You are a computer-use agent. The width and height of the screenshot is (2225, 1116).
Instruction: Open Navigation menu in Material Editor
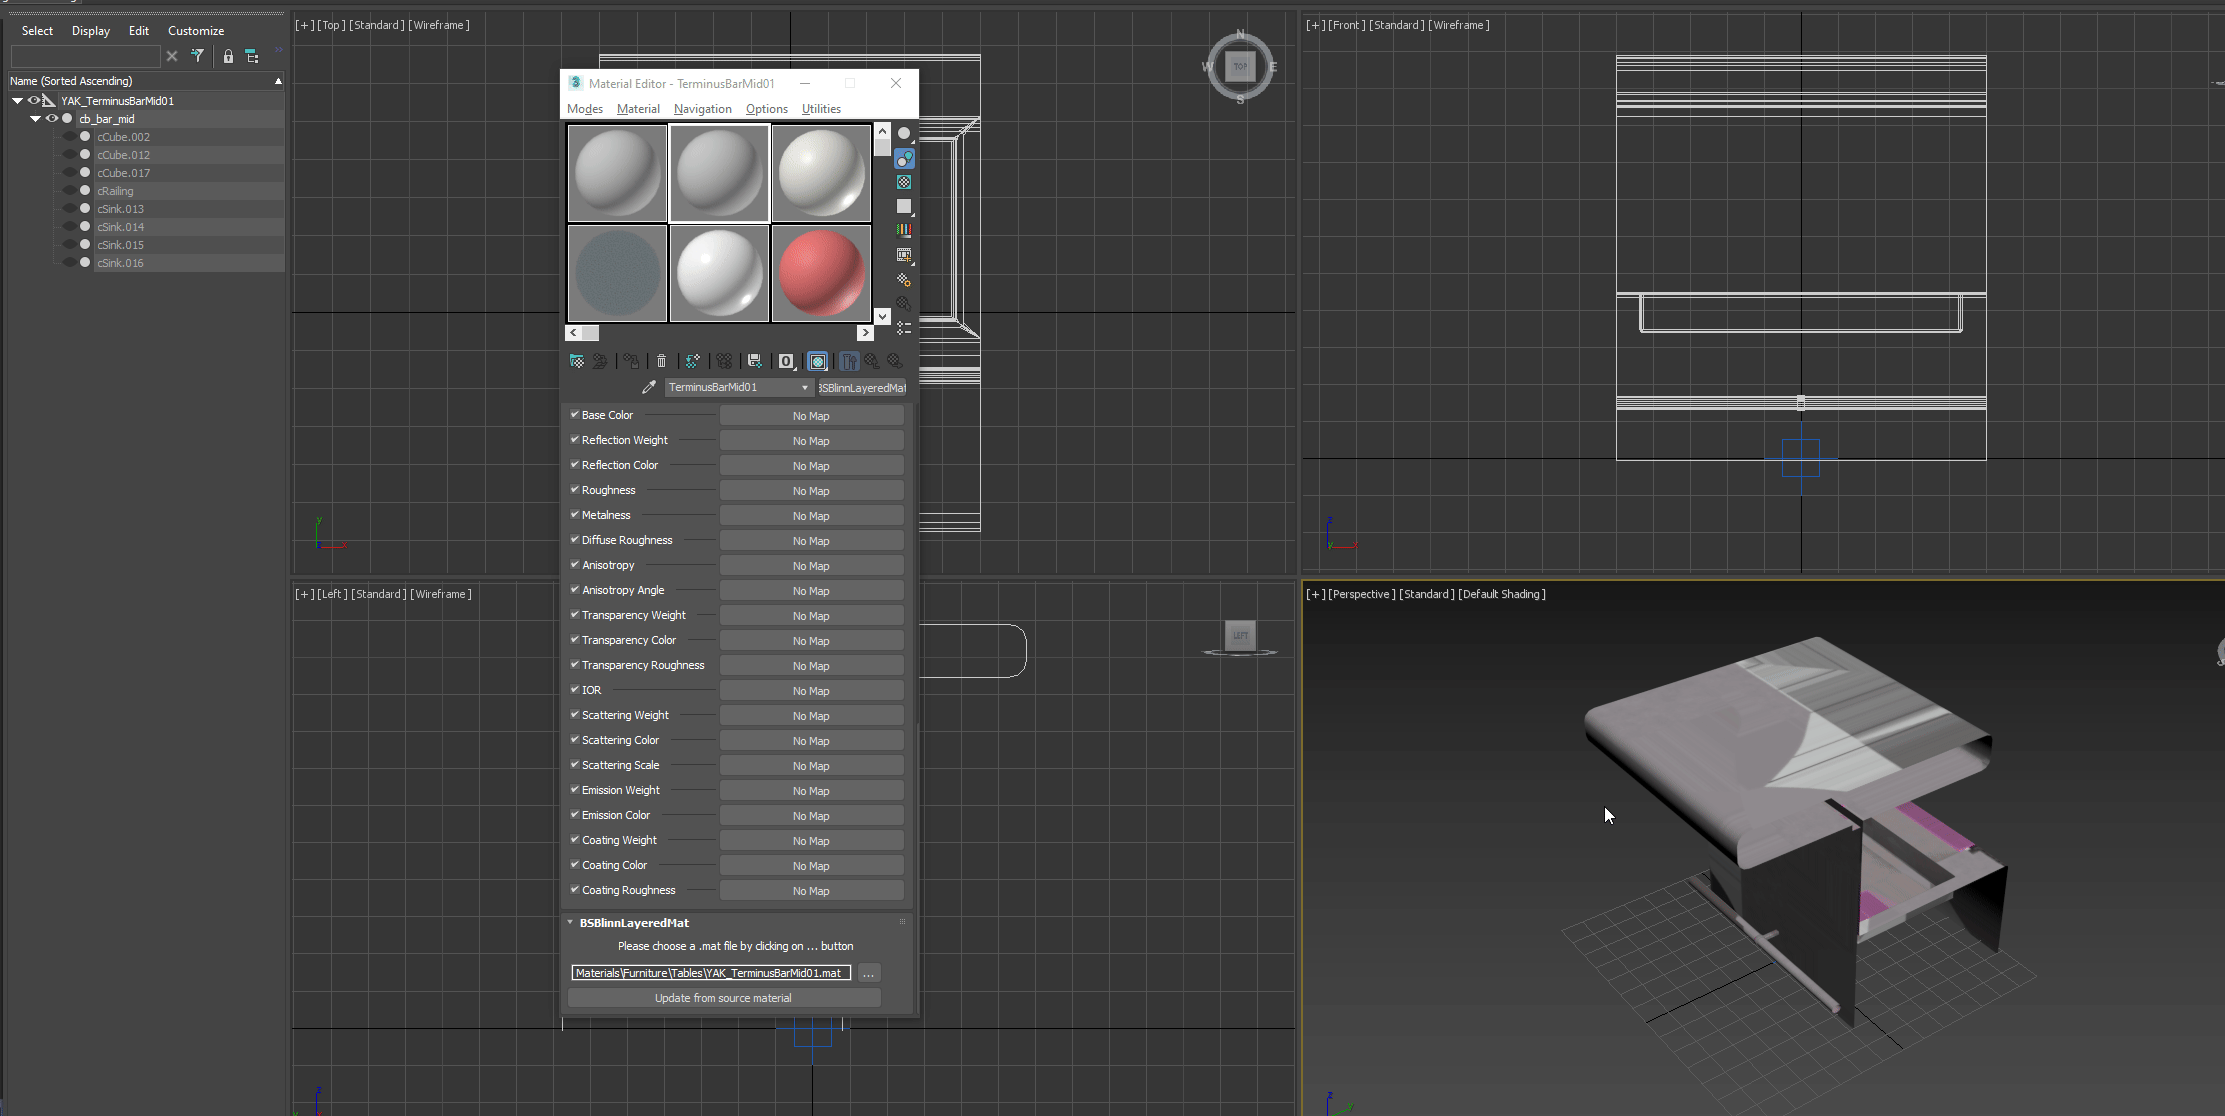pyautogui.click(x=702, y=109)
